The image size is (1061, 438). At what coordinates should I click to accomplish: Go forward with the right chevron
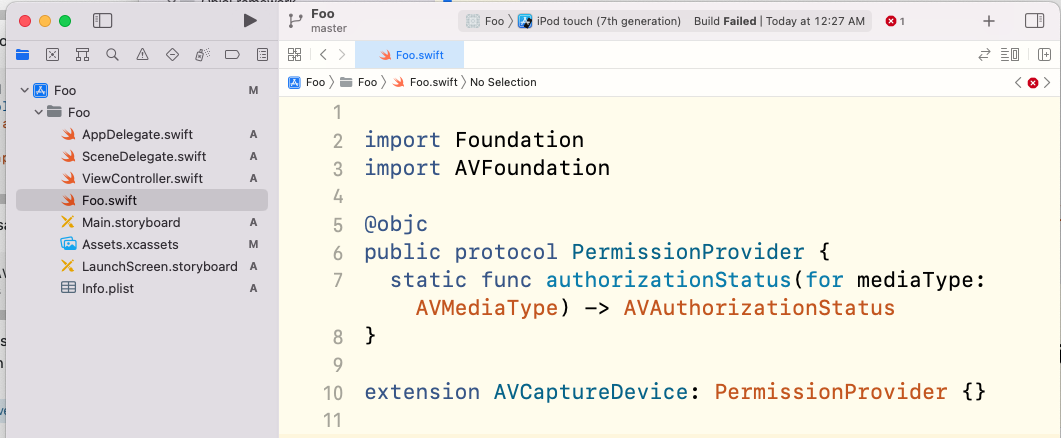pyautogui.click(x=342, y=55)
